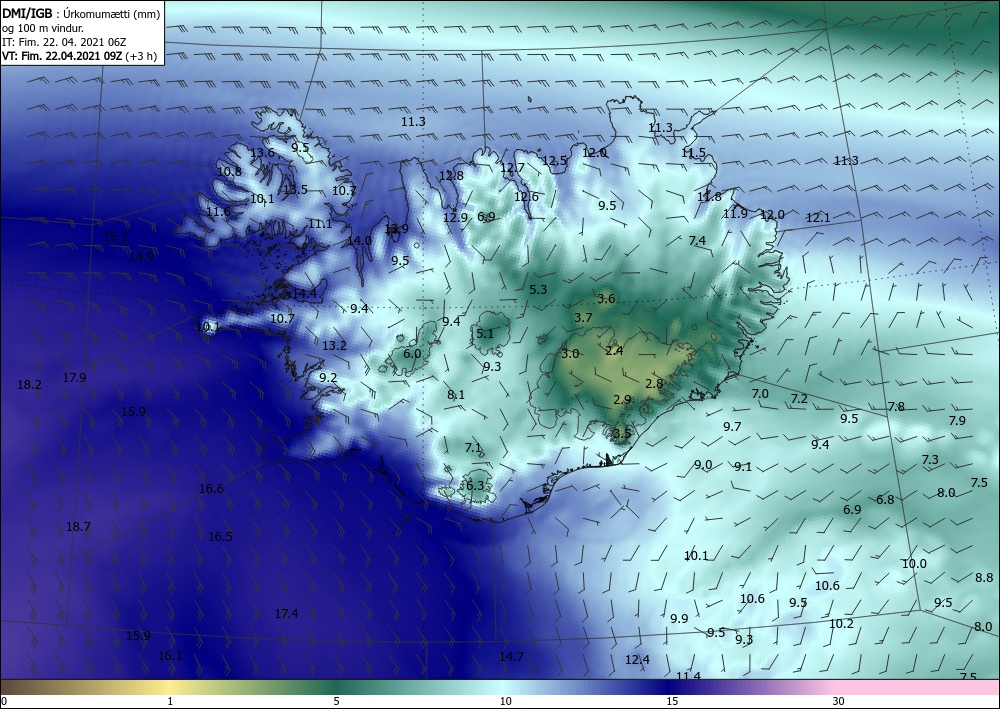Click the map value '15.2'
This screenshot has height=709, width=1000.
tap(115, 237)
